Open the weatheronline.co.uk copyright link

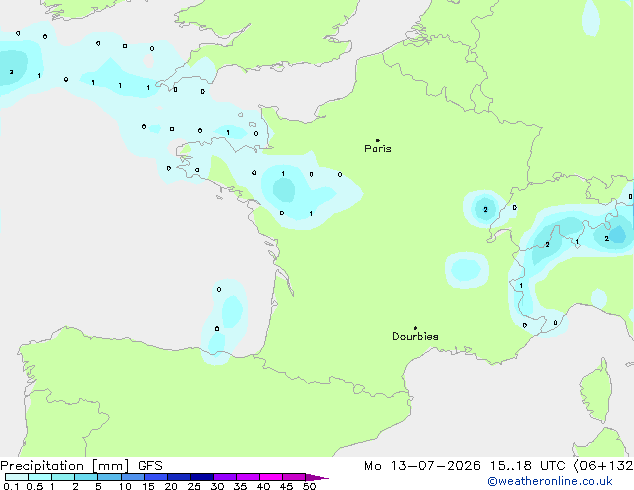[550, 481]
